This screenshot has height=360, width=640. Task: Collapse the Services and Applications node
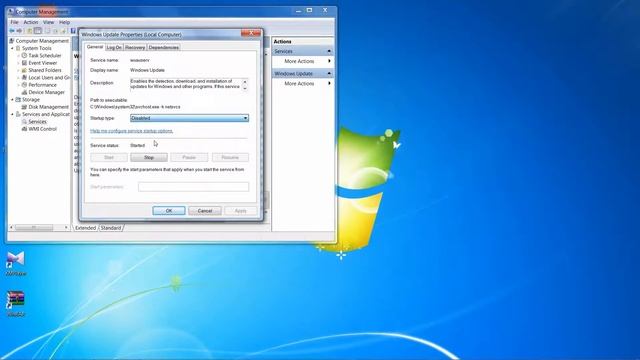point(12,114)
